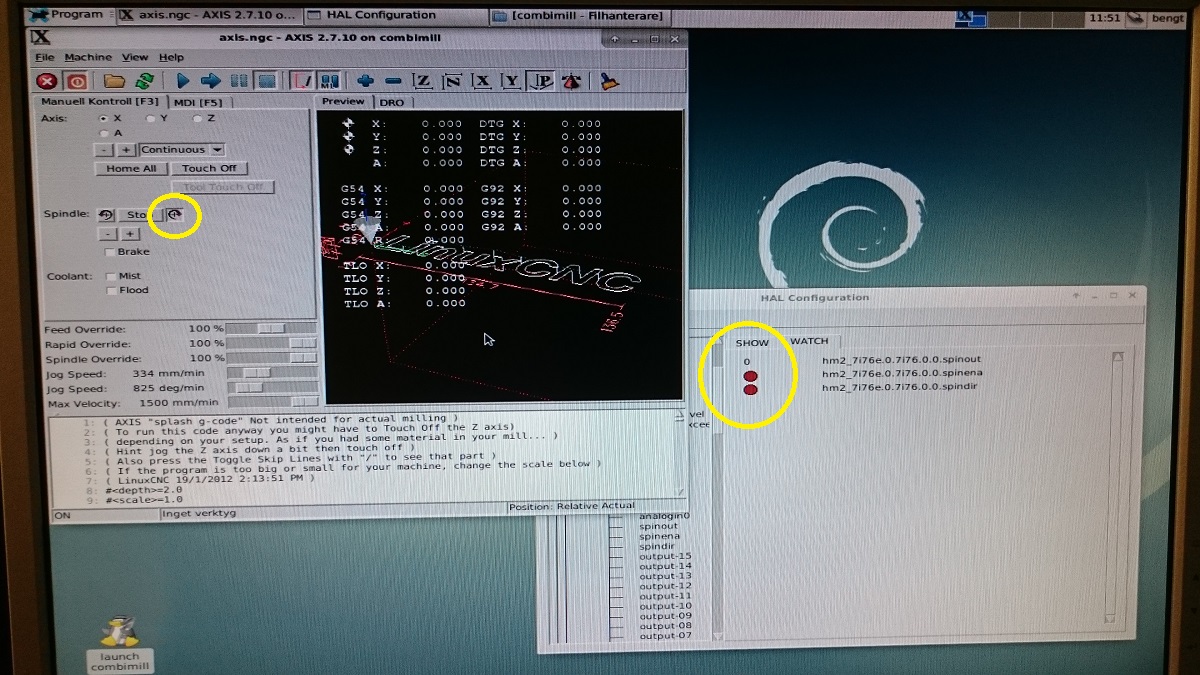Switch to P perspective view icon
The height and width of the screenshot is (675, 1200).
tap(541, 81)
